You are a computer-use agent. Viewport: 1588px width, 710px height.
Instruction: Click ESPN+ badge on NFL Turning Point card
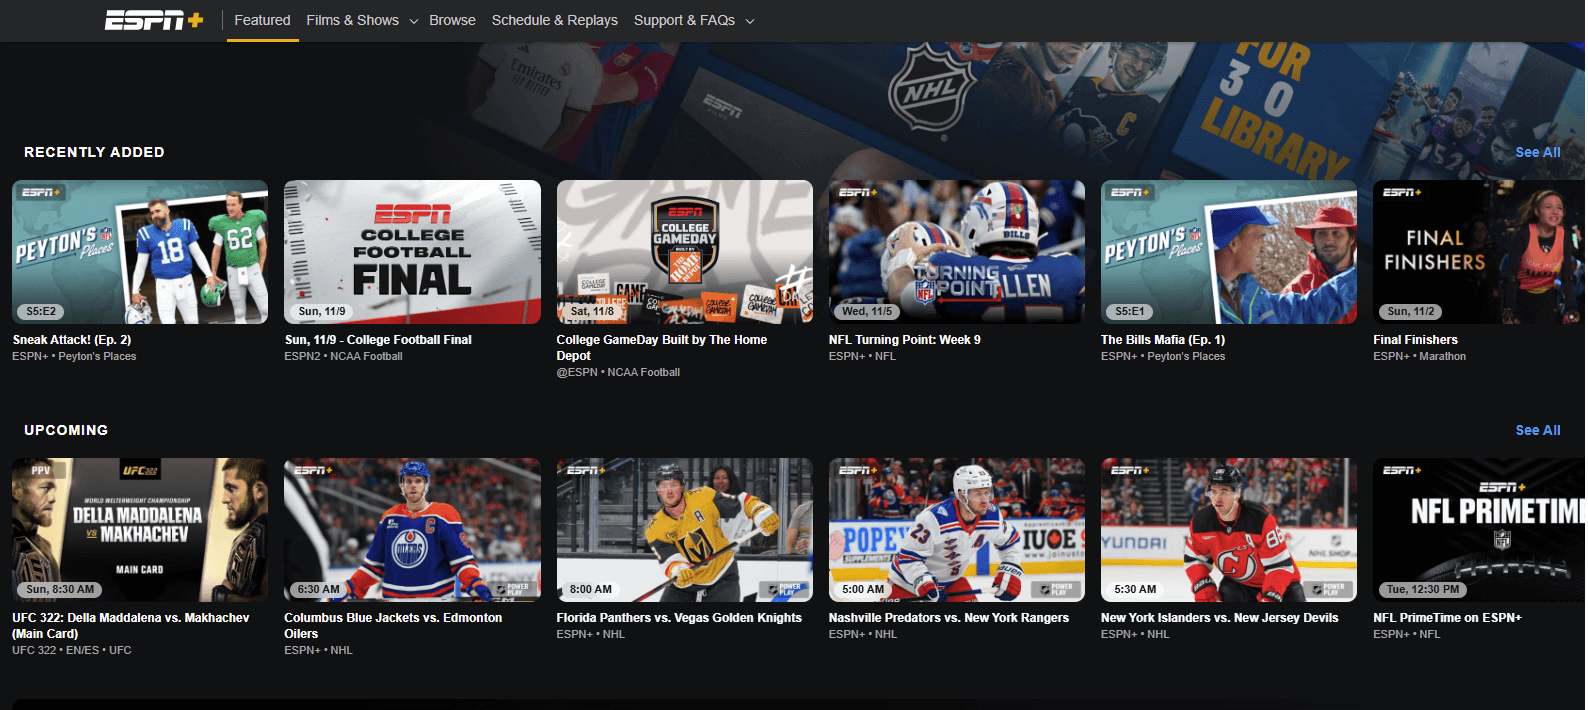click(858, 192)
